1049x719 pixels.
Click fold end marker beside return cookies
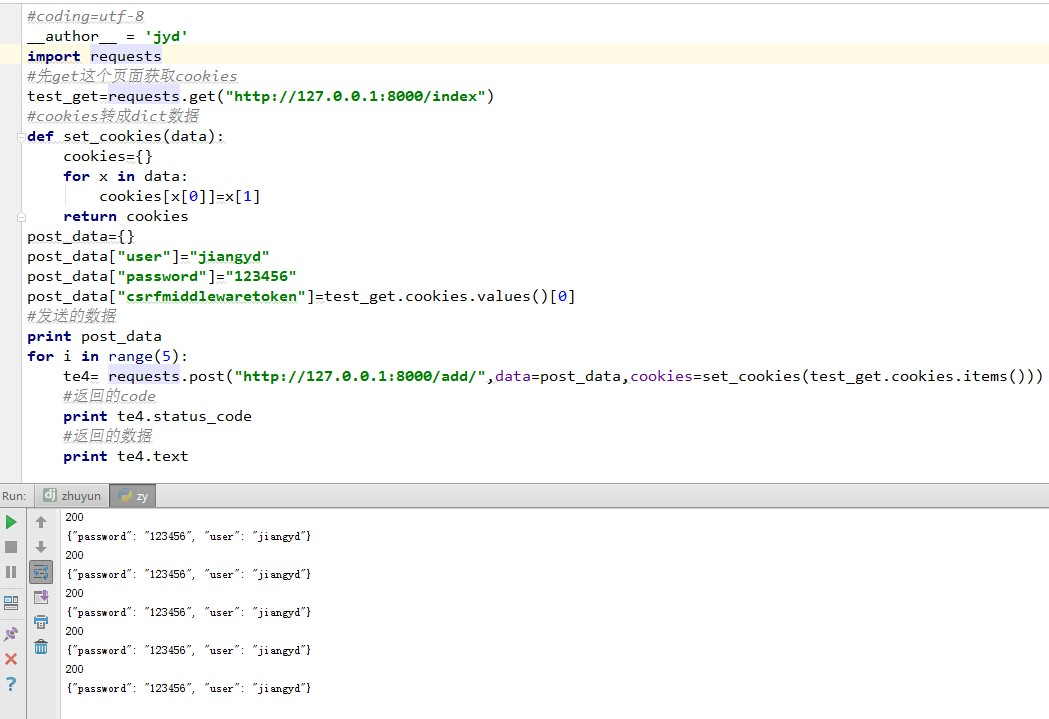[21, 217]
